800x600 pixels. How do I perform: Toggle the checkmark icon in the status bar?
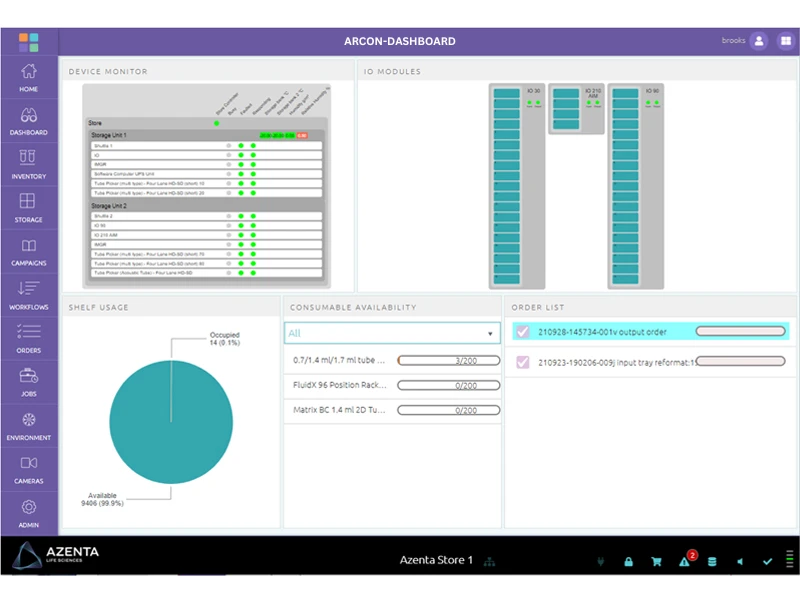(768, 561)
